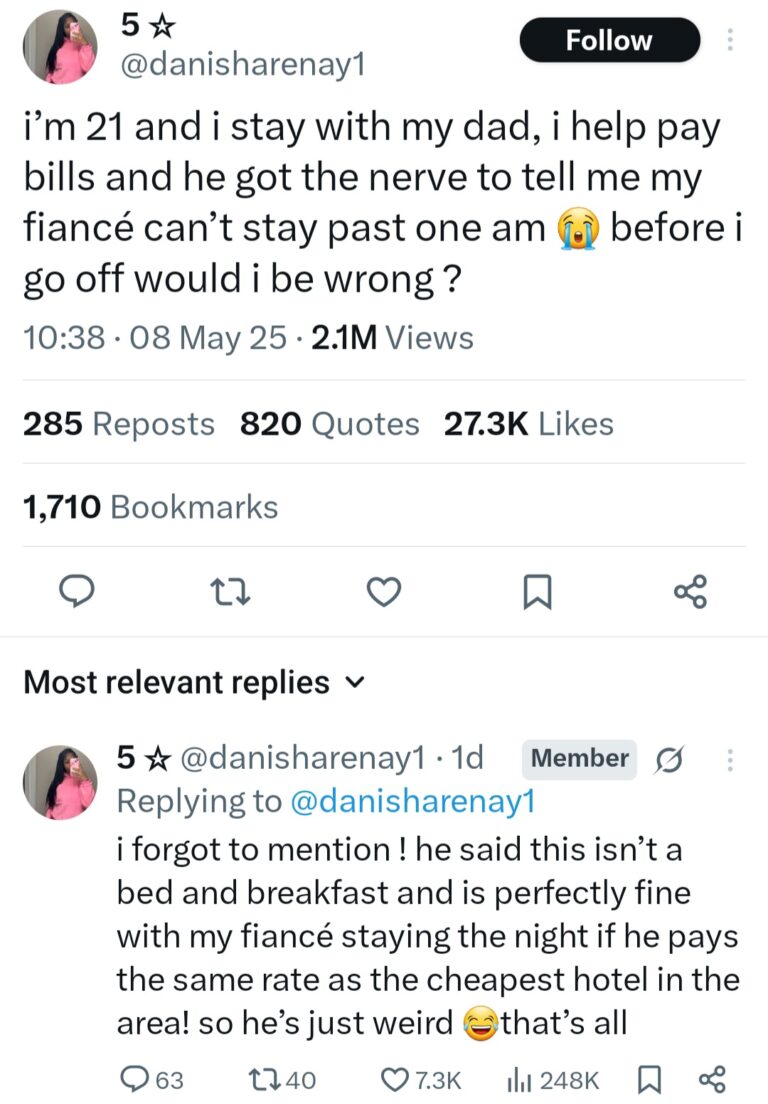Share the reply post
The height and width of the screenshot is (1104, 768).
click(711, 1079)
